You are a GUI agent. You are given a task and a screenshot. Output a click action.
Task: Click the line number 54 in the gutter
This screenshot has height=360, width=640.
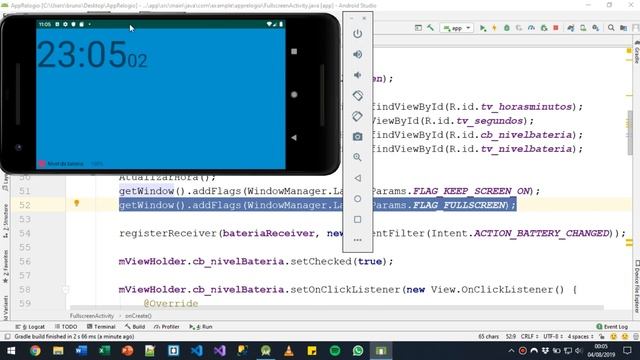click(x=25, y=233)
